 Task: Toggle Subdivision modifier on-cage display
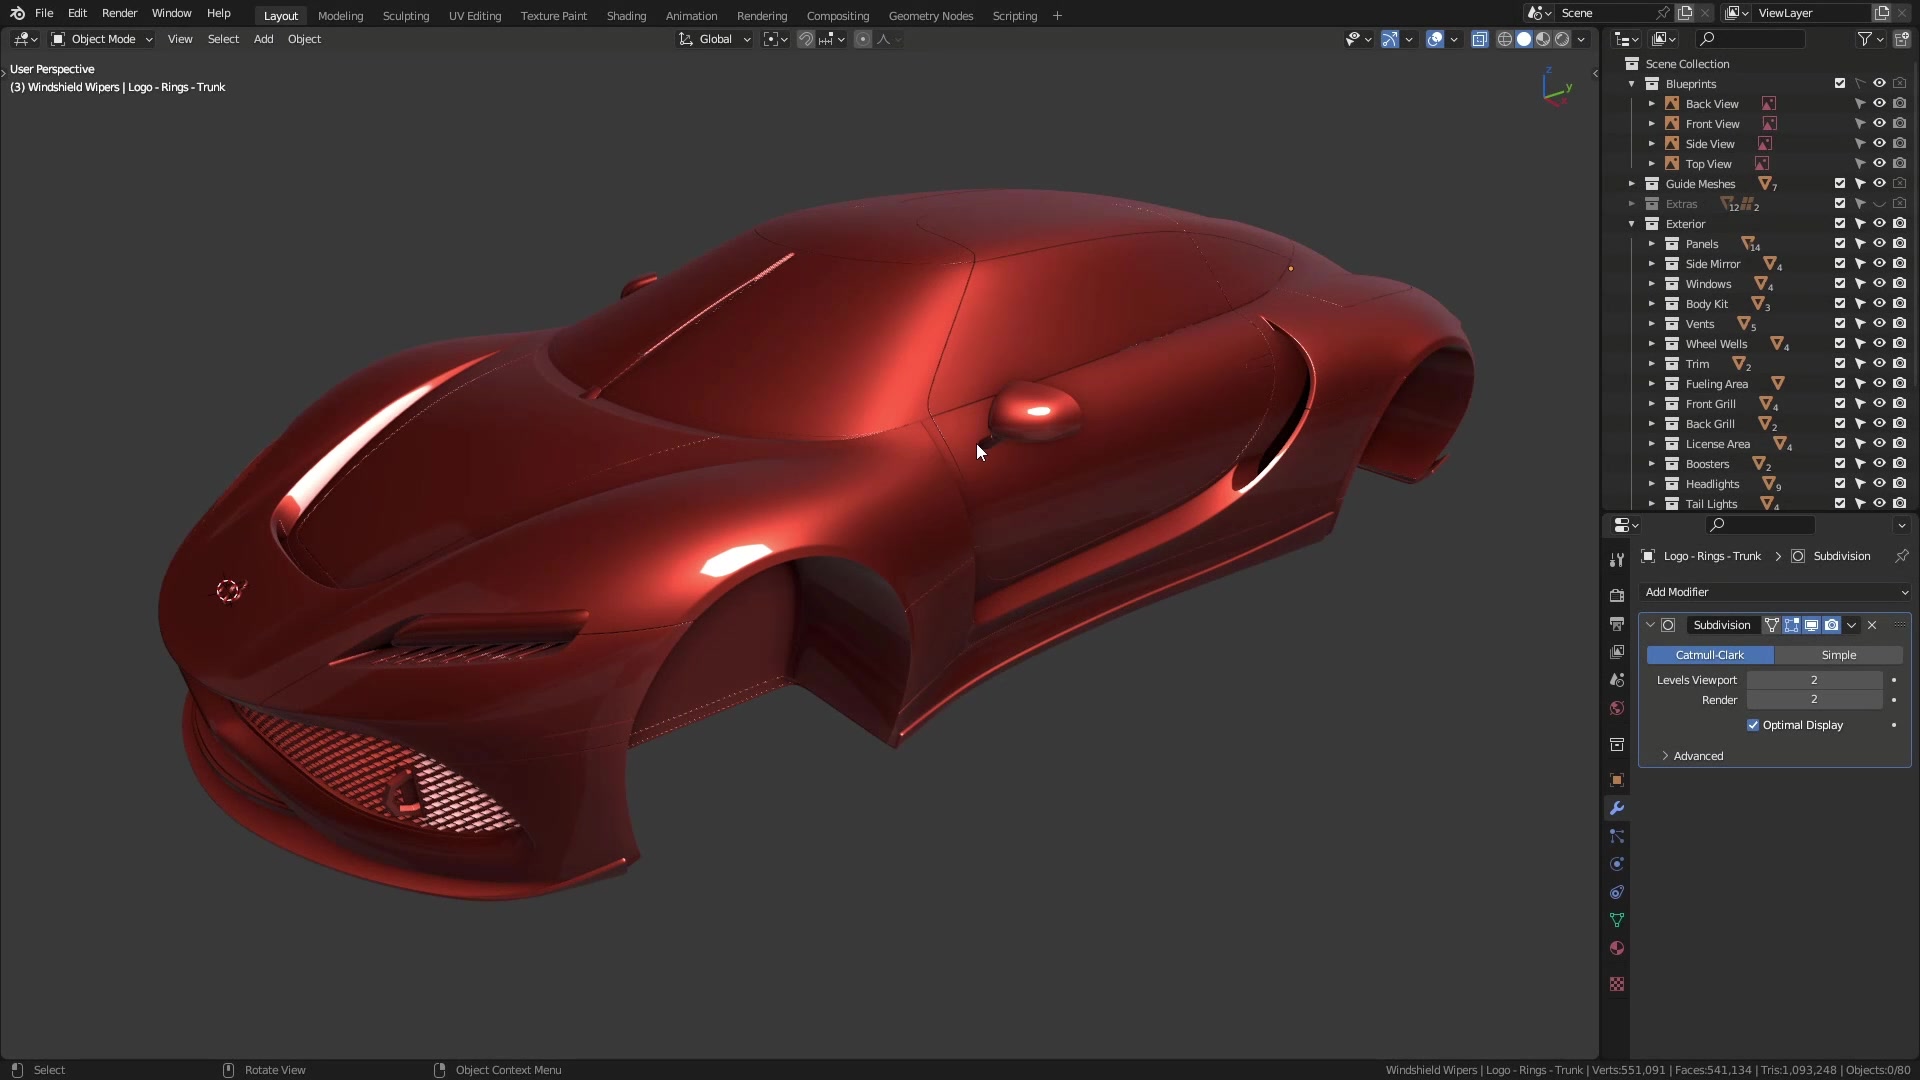click(x=1772, y=625)
